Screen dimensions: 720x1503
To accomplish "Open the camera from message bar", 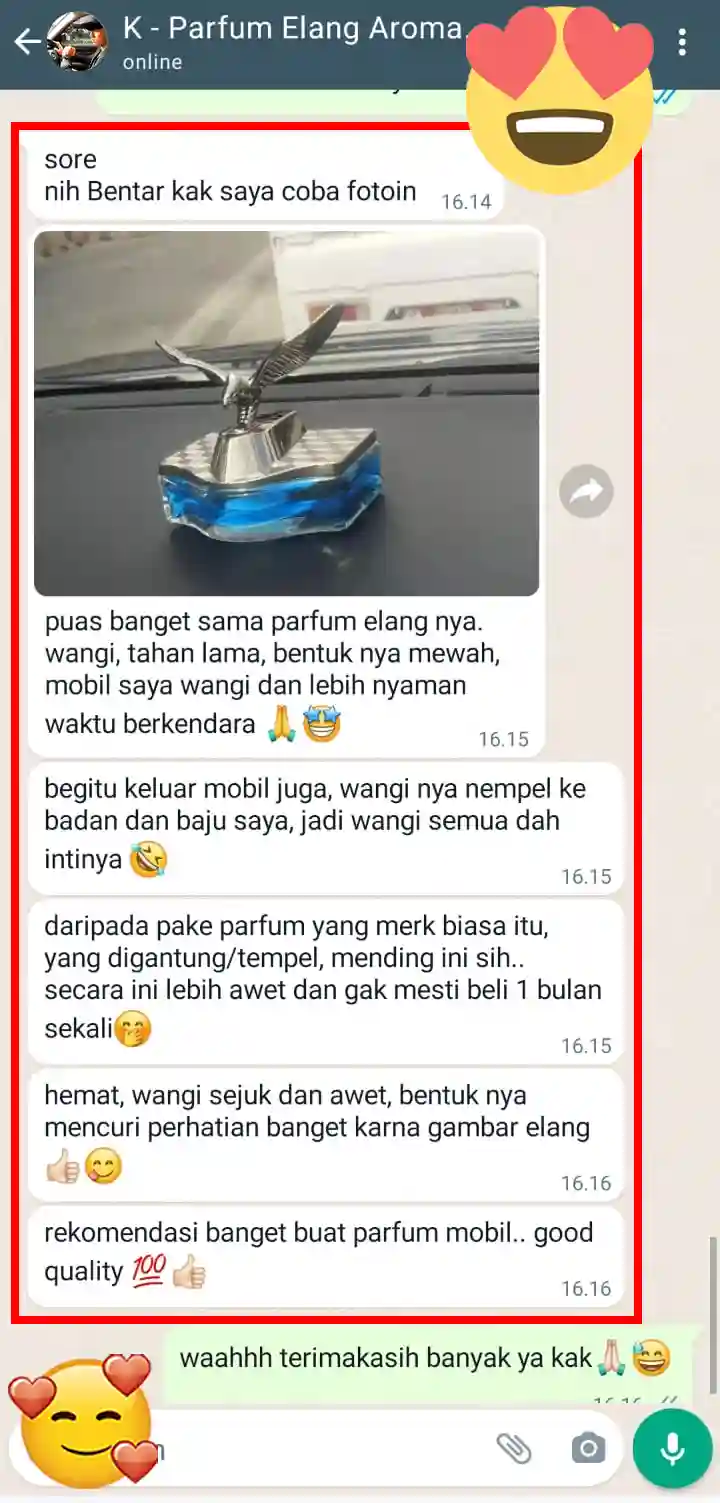I will [588, 1448].
